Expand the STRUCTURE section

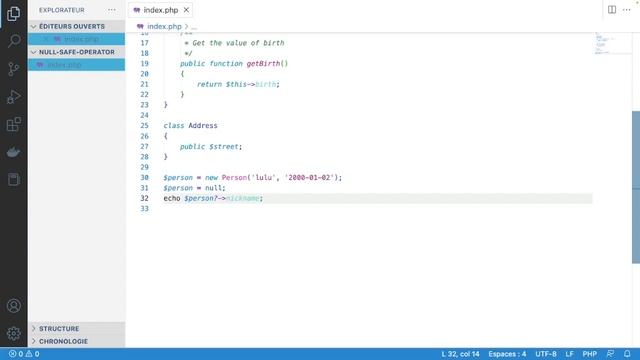point(77,329)
